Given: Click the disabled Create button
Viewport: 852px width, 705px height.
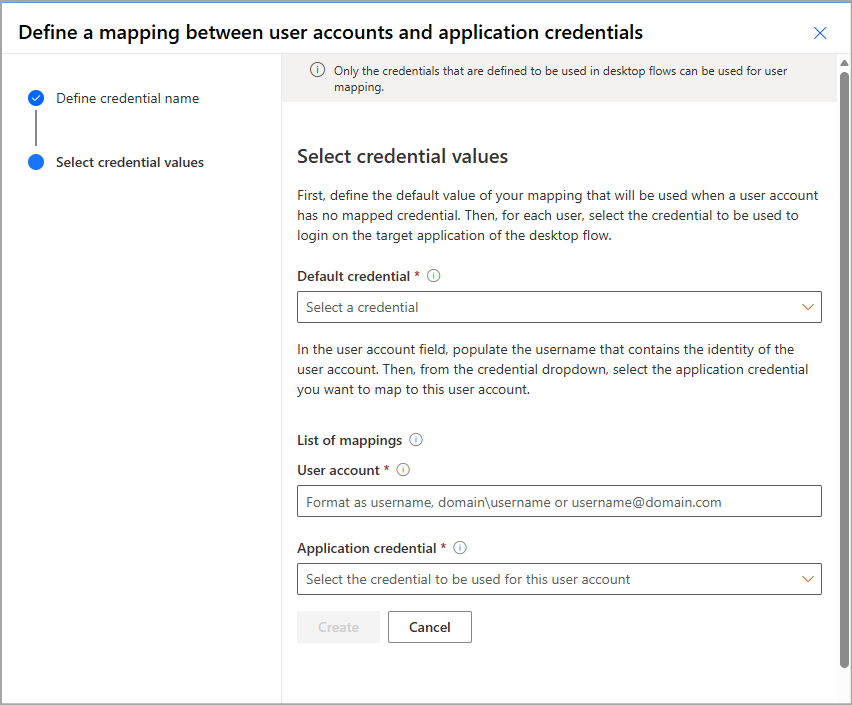Looking at the screenshot, I should click(338, 627).
